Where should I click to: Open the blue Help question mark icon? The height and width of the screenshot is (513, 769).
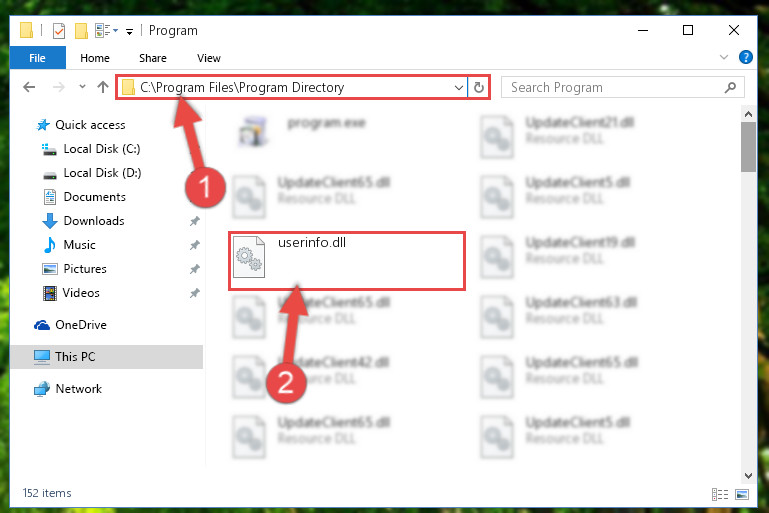point(745,57)
